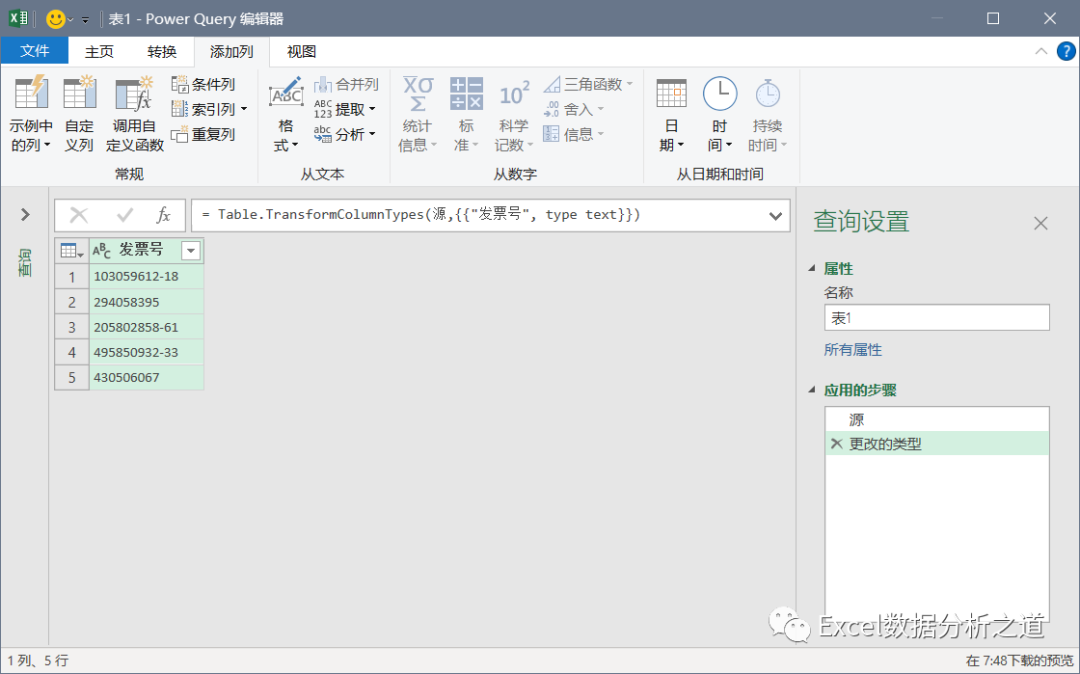Image resolution: width=1080 pixels, height=674 pixels.
Task: Duplicate the column (重复列)
Action: 204,134
